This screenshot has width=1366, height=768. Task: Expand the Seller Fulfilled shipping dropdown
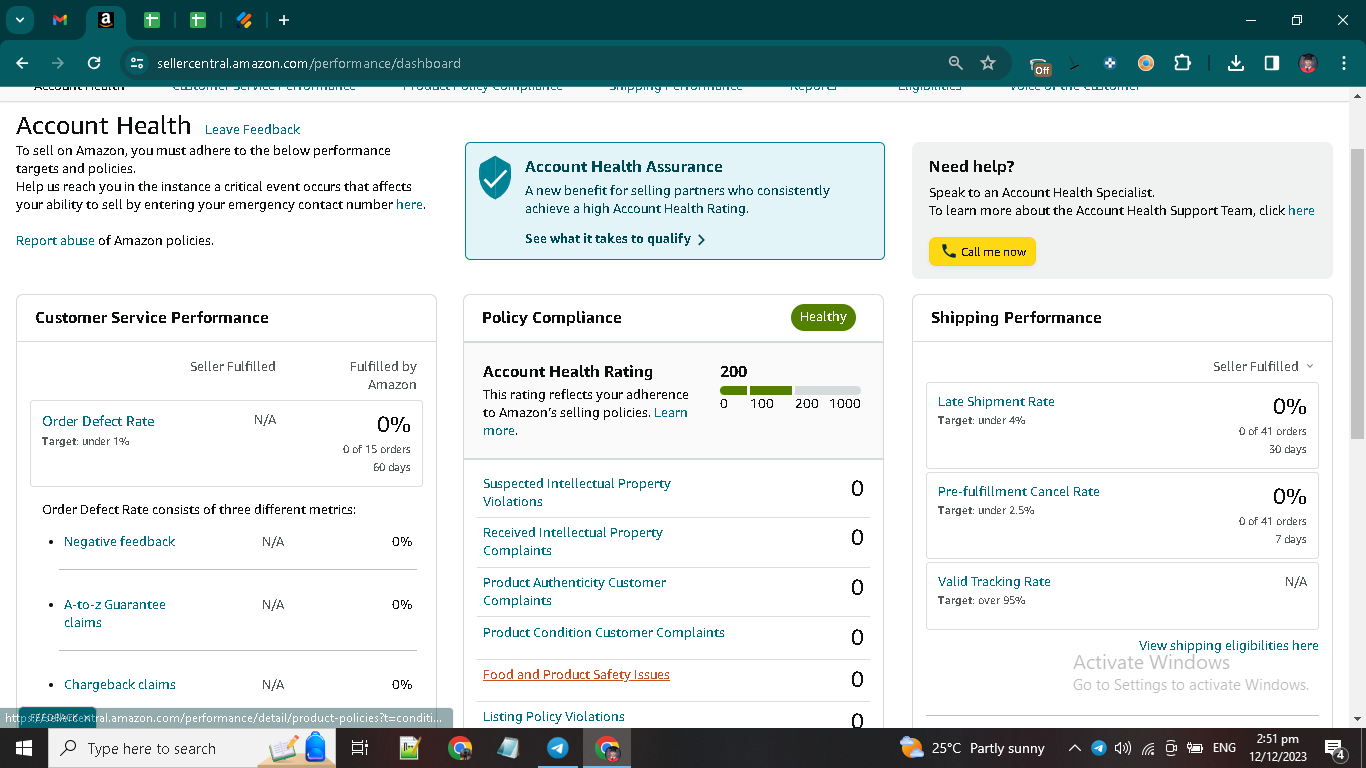1263,366
